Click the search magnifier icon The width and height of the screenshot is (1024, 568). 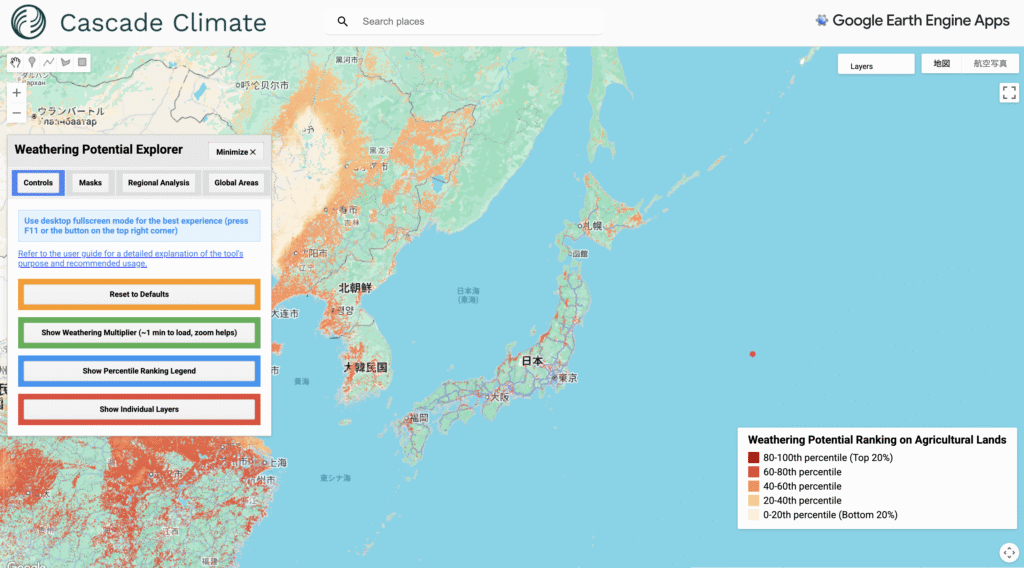point(342,22)
